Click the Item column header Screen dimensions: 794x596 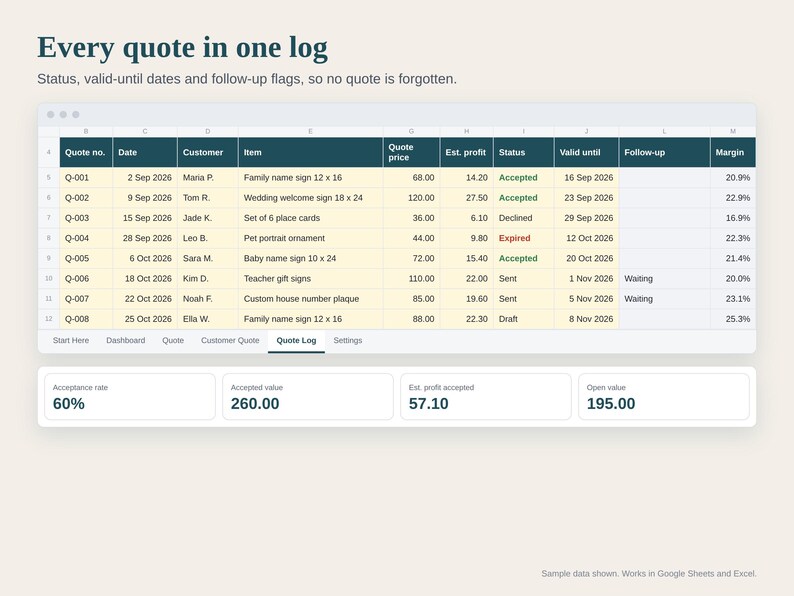click(310, 152)
